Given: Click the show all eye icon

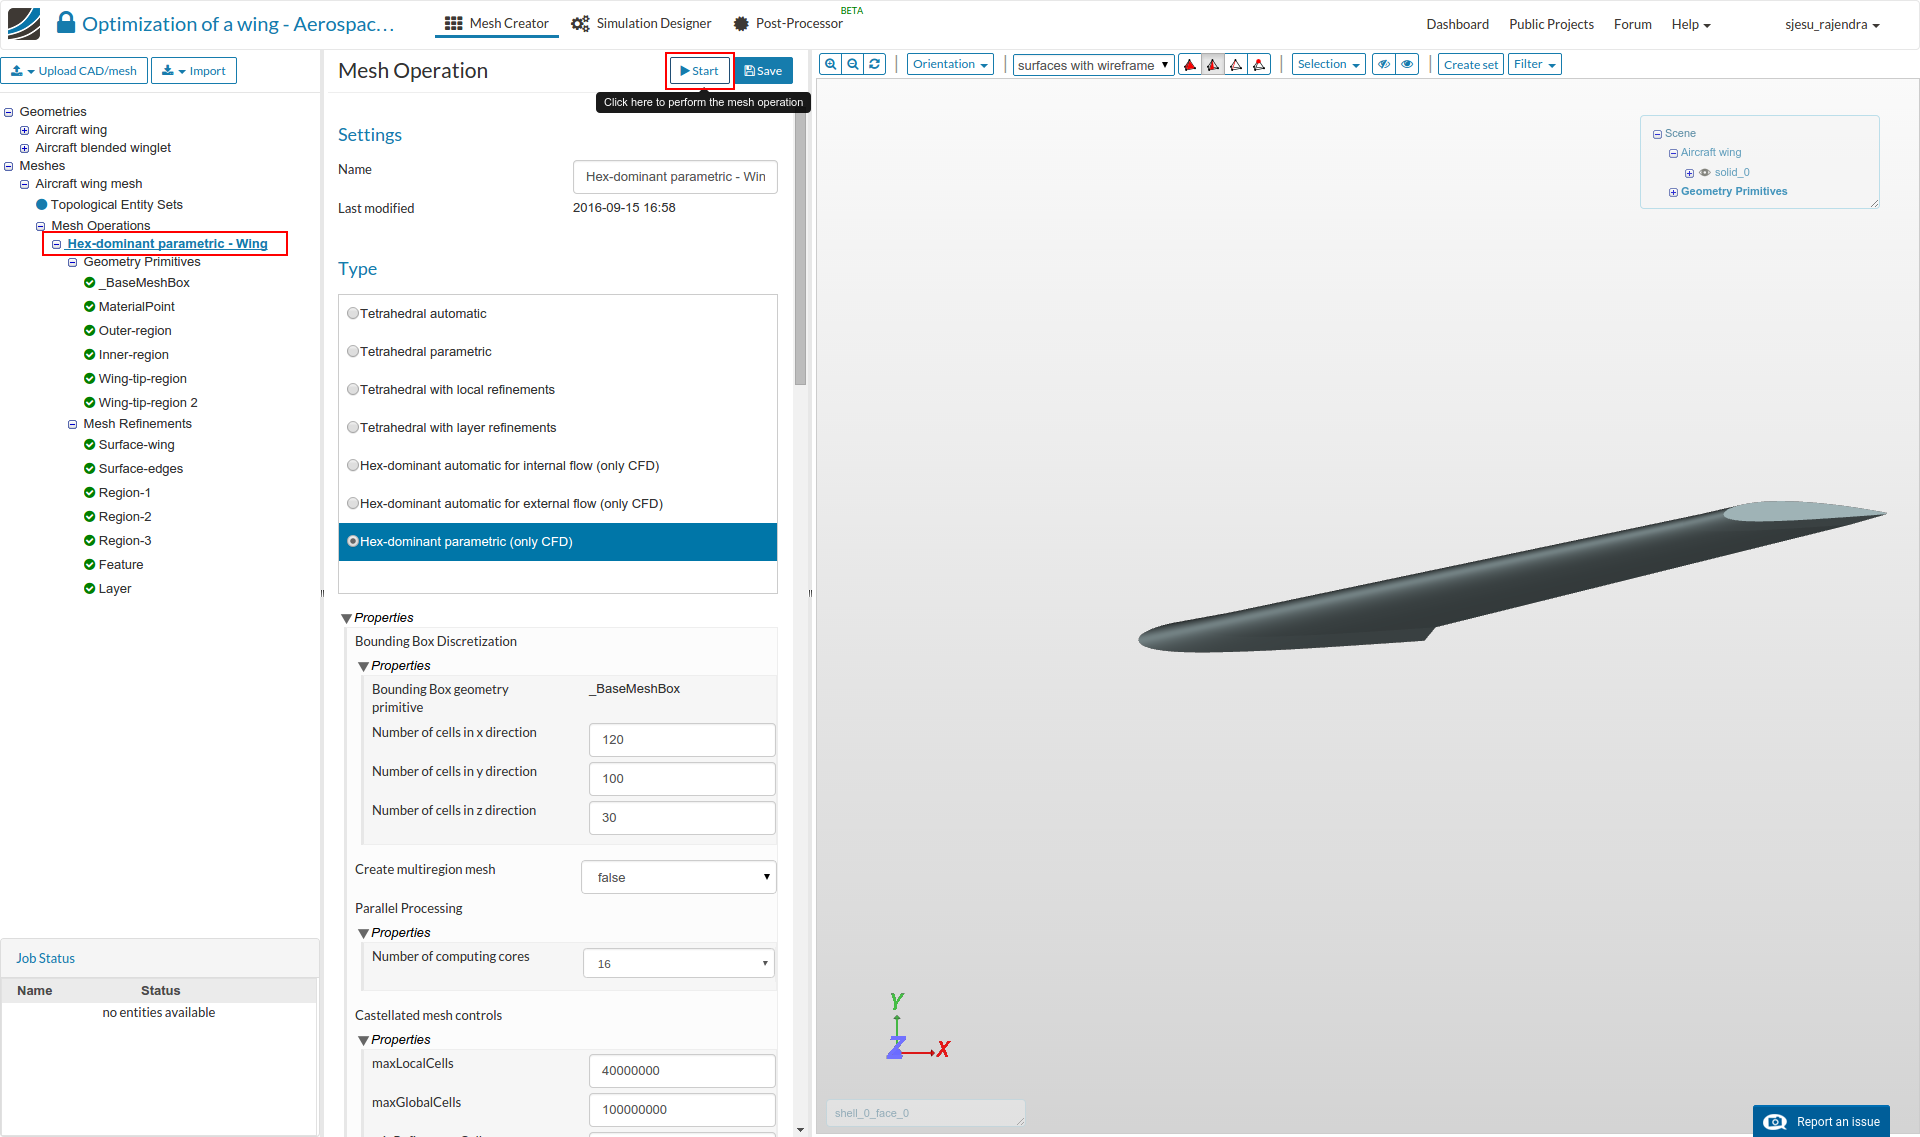Looking at the screenshot, I should click(1407, 64).
